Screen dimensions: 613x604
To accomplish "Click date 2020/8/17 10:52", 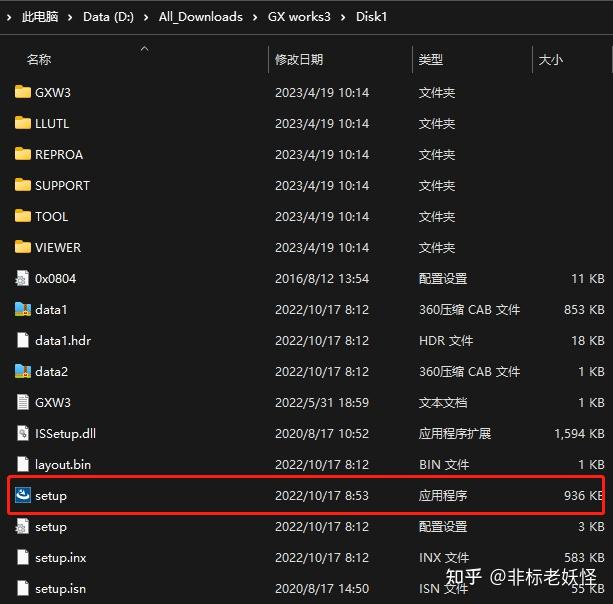I will (x=322, y=433).
